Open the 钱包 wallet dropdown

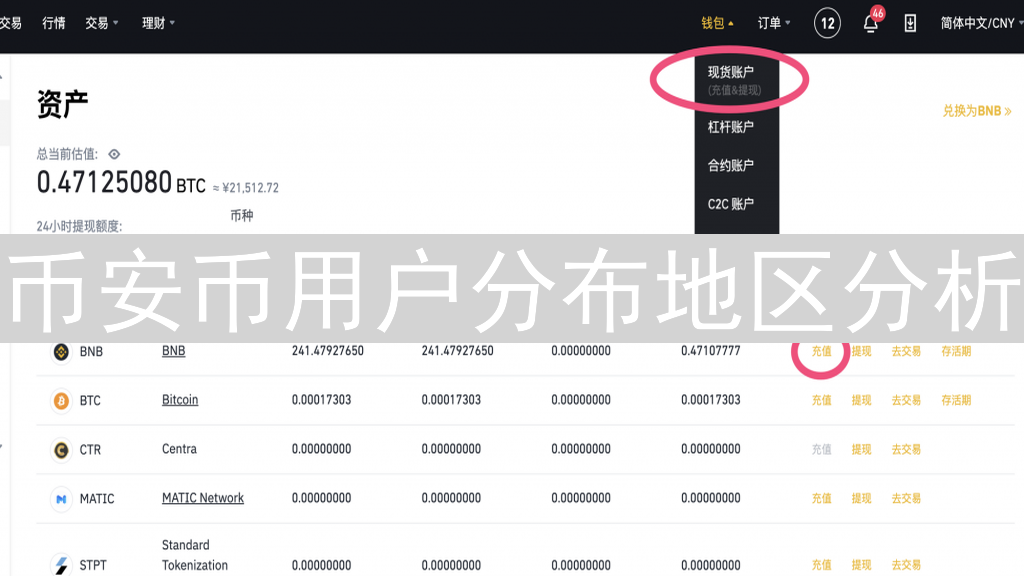point(717,24)
